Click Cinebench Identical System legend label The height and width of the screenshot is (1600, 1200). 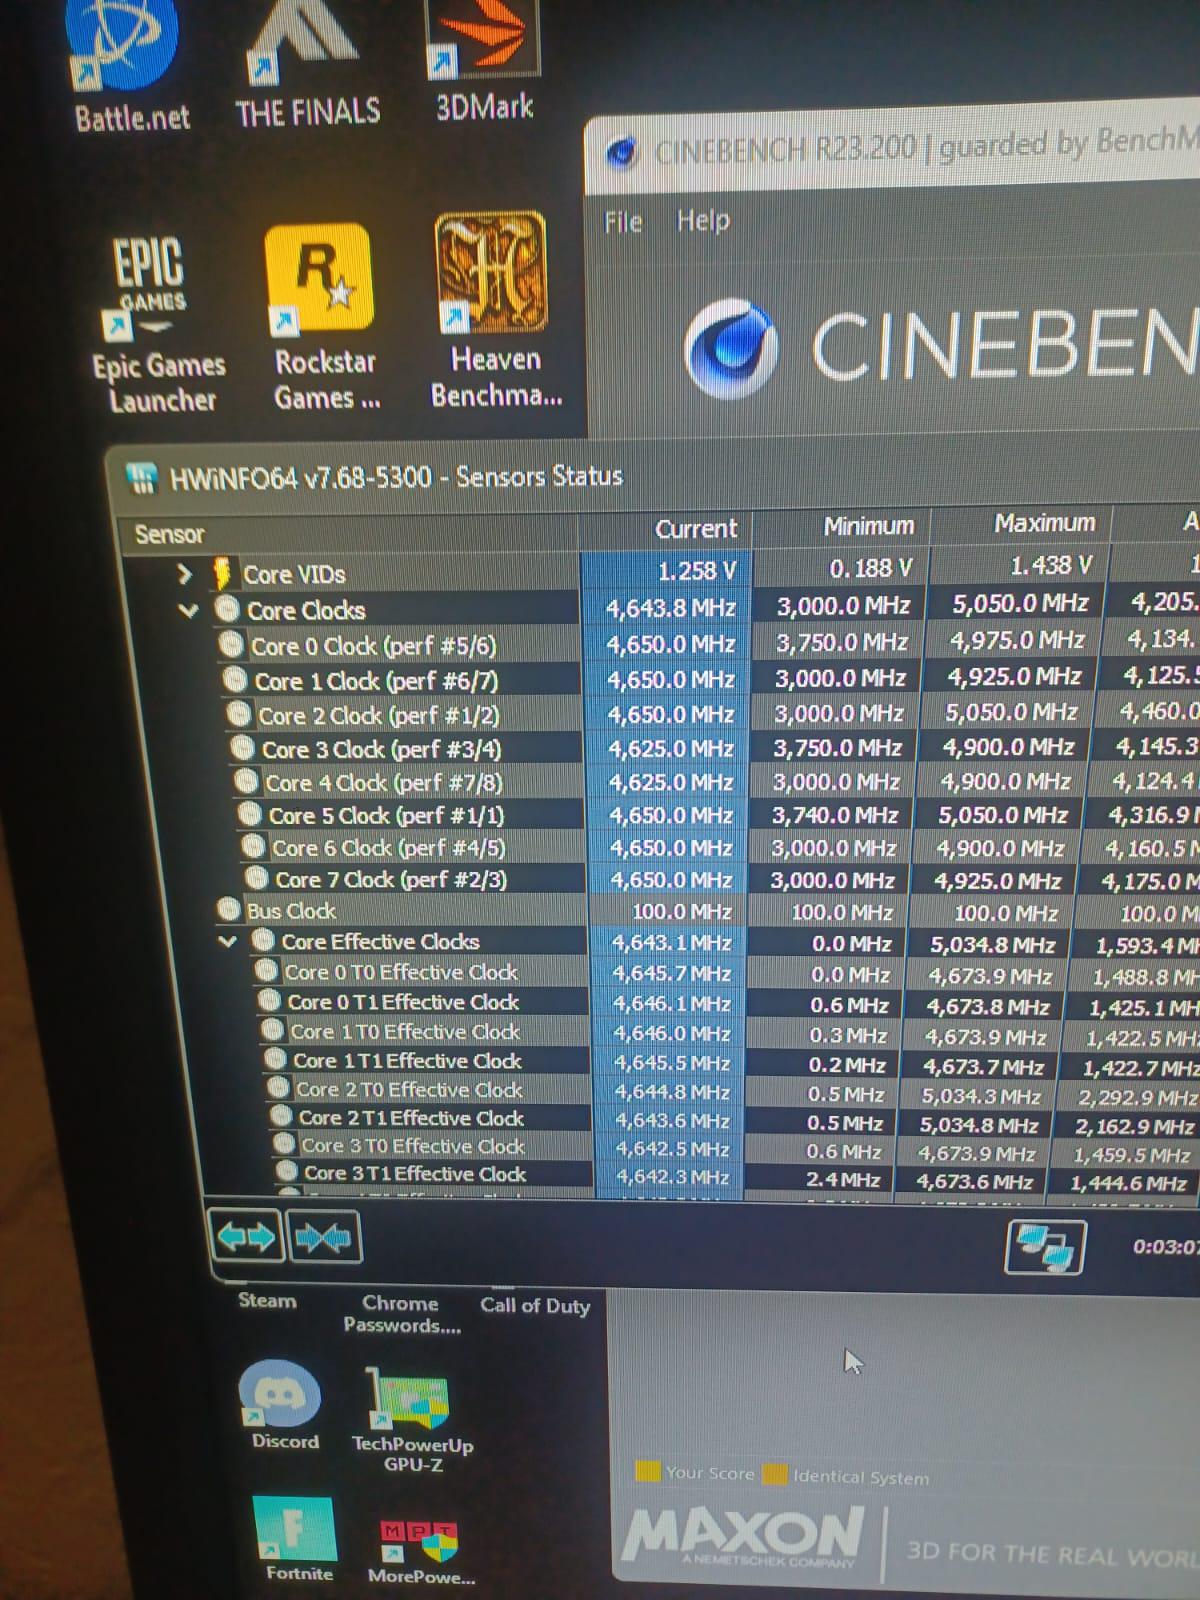coord(860,1477)
